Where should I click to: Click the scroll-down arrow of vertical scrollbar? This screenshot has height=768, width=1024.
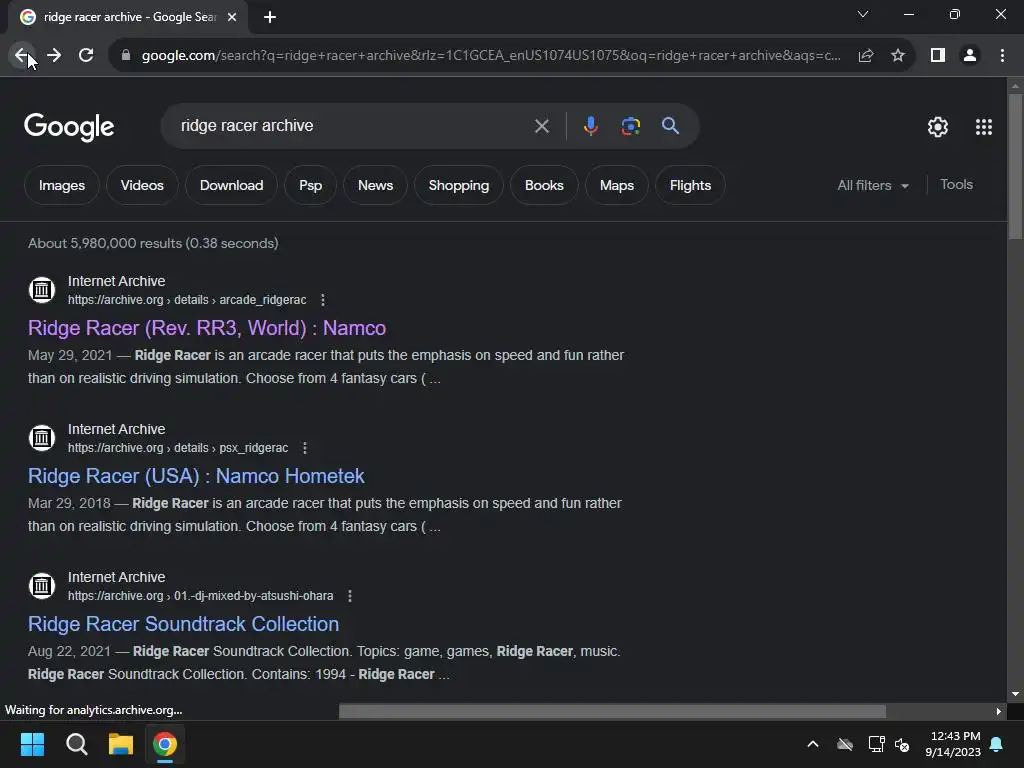pyautogui.click(x=1015, y=694)
